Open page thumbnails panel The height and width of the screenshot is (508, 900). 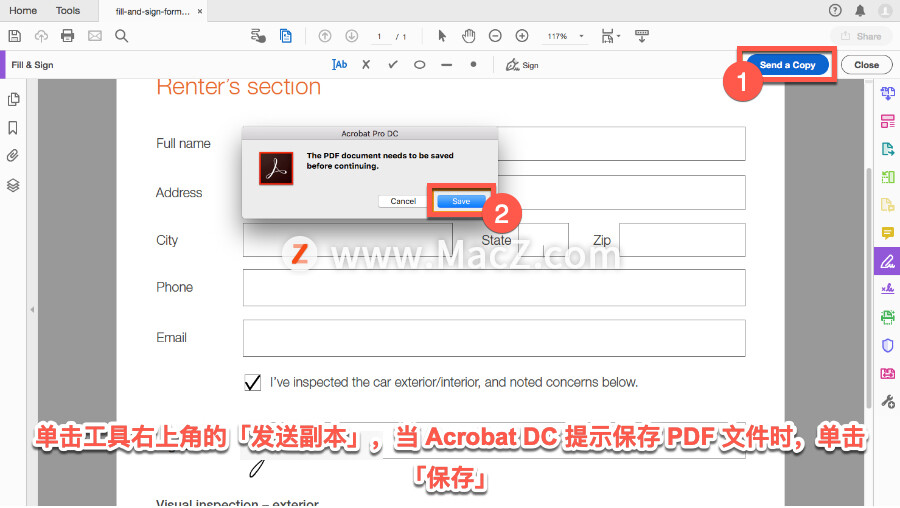point(13,99)
